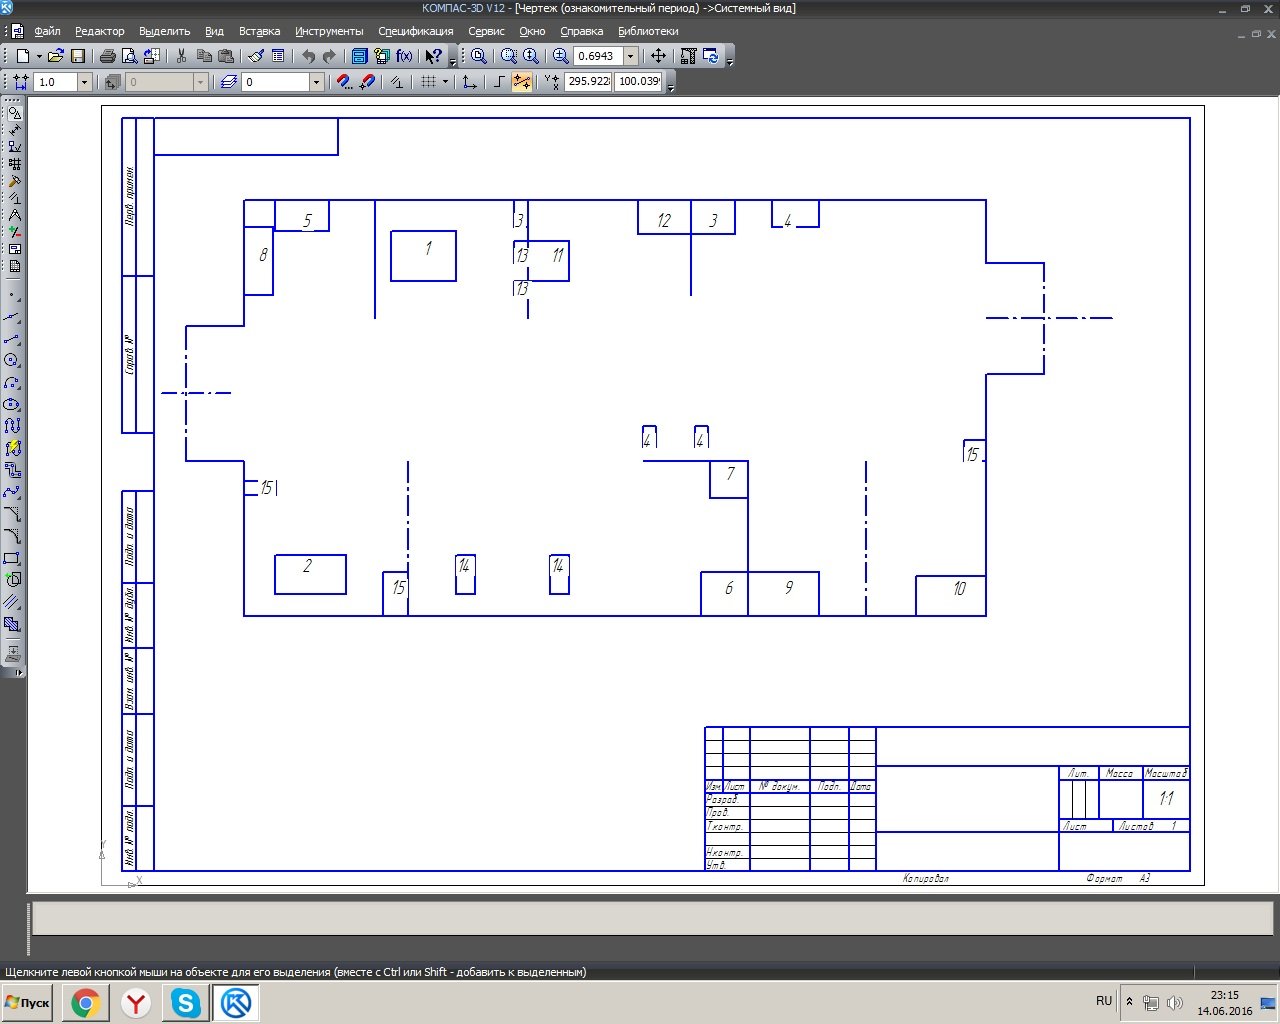Open Google Chrome from the taskbar
The width and height of the screenshot is (1280, 1024).
click(86, 1002)
